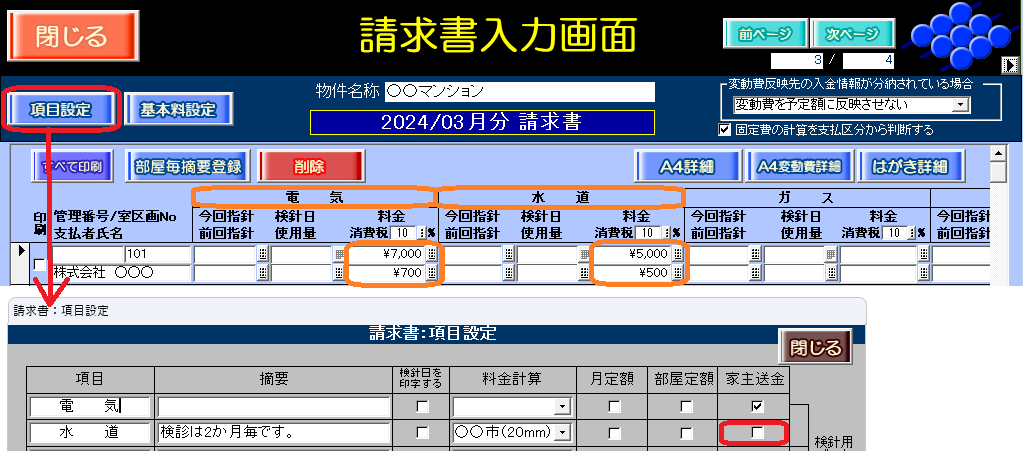Image resolution: width=1023 pixels, height=451 pixels.
Task: Click grid icon beside ¥700 electricity tax
Action: coord(432,272)
